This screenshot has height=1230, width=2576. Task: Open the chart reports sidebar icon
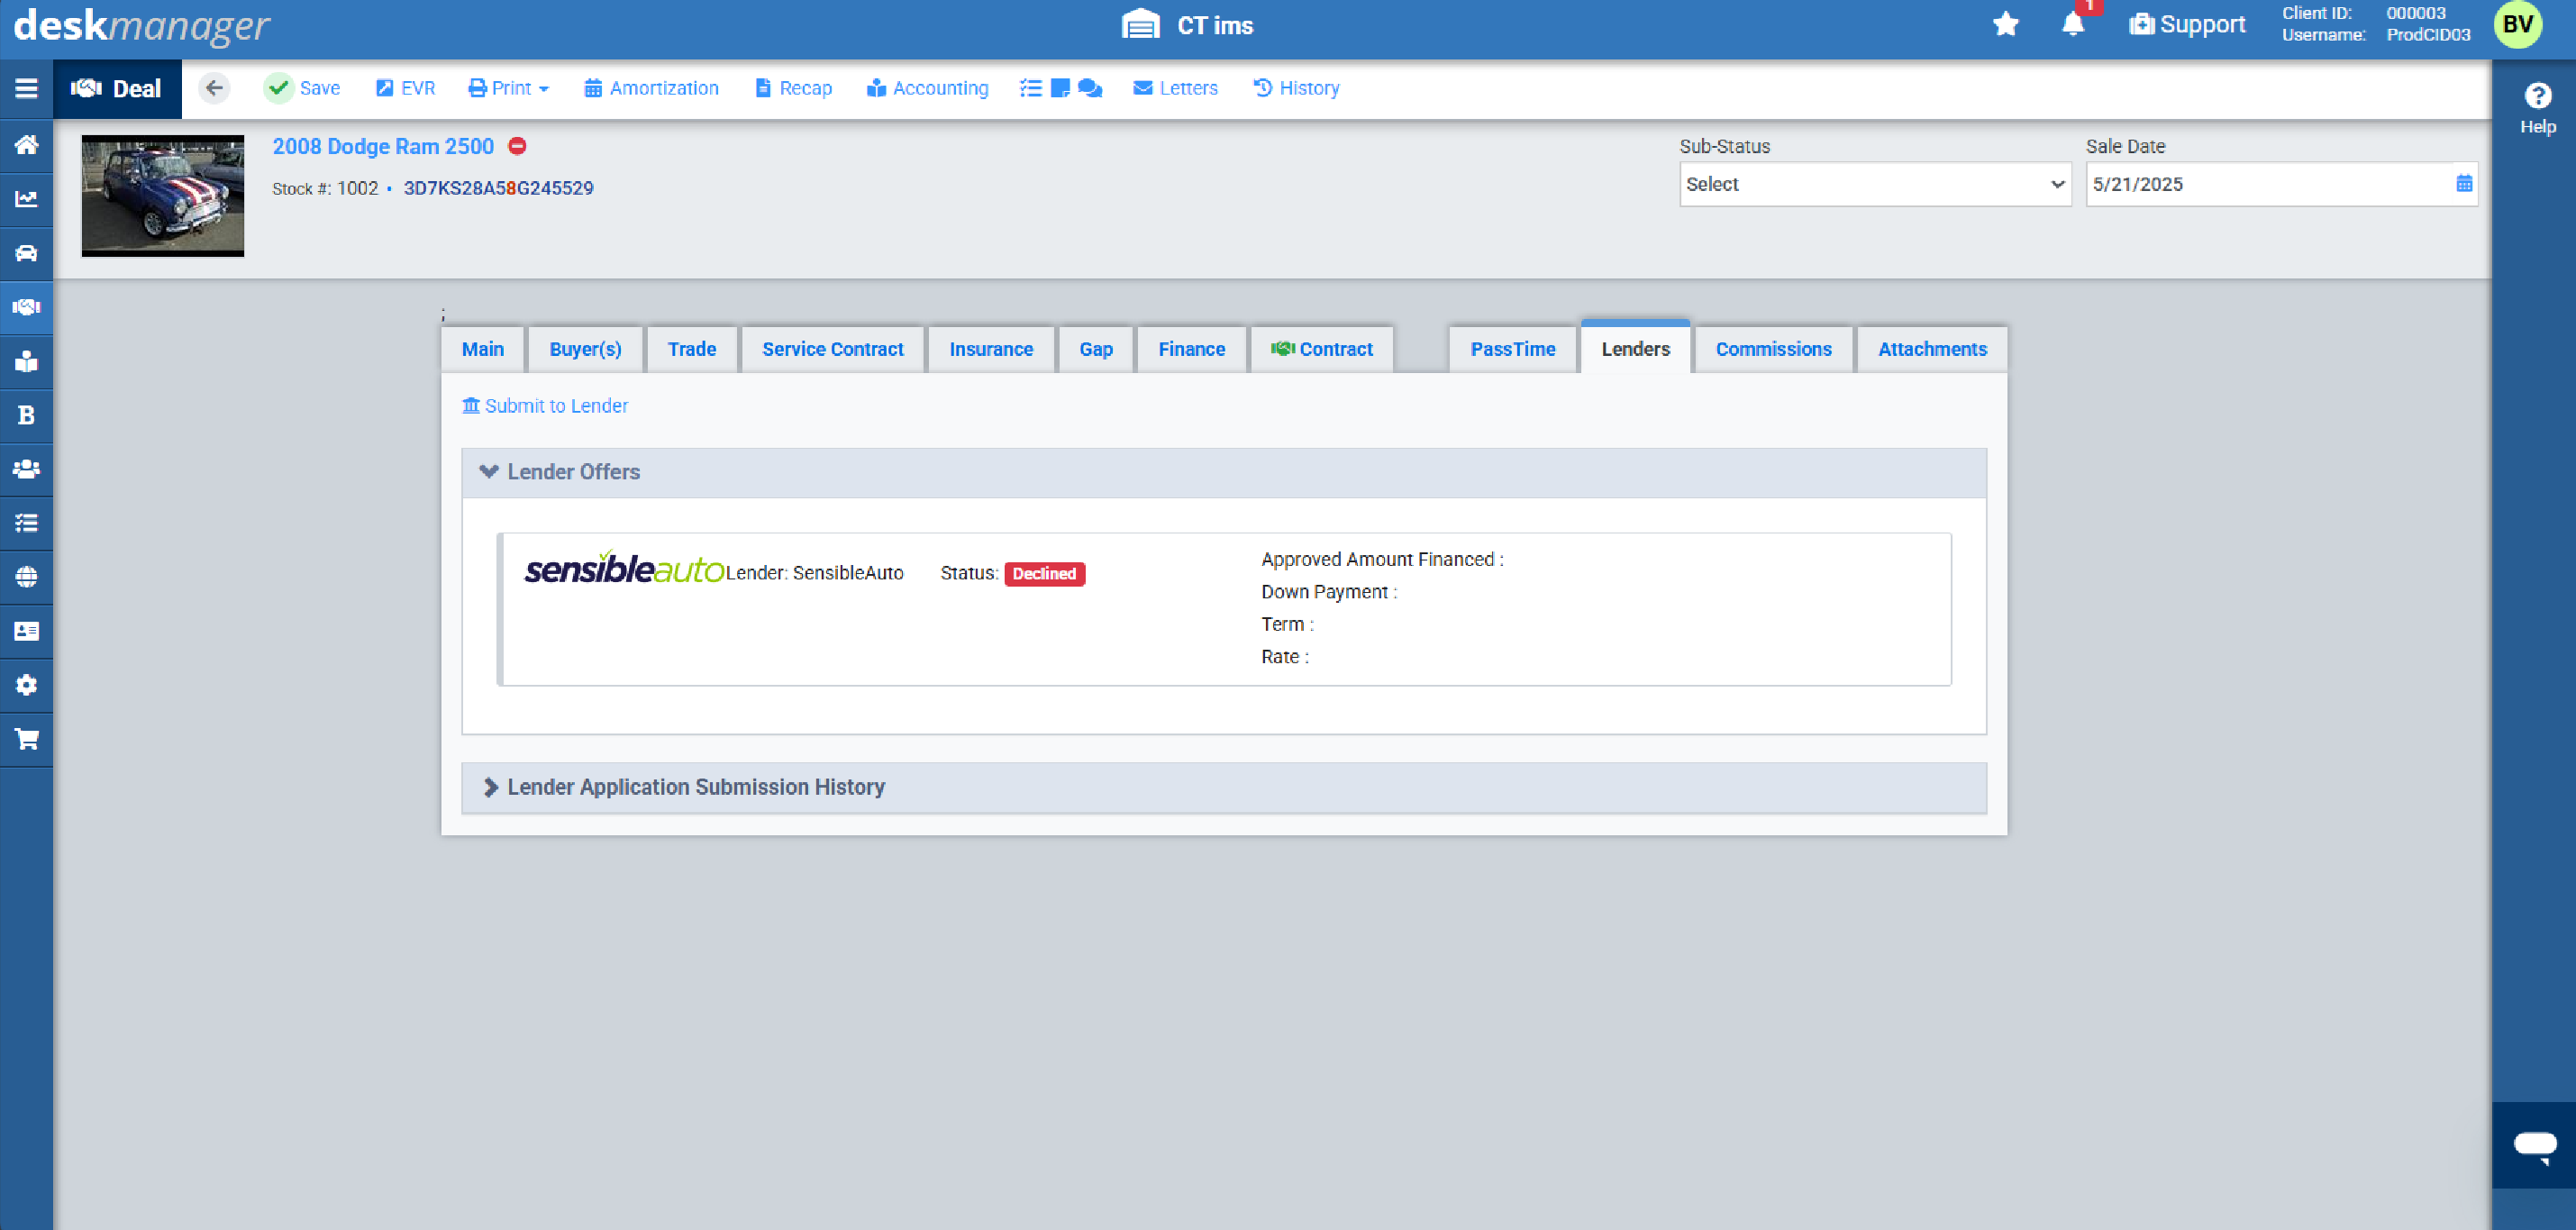[x=26, y=198]
